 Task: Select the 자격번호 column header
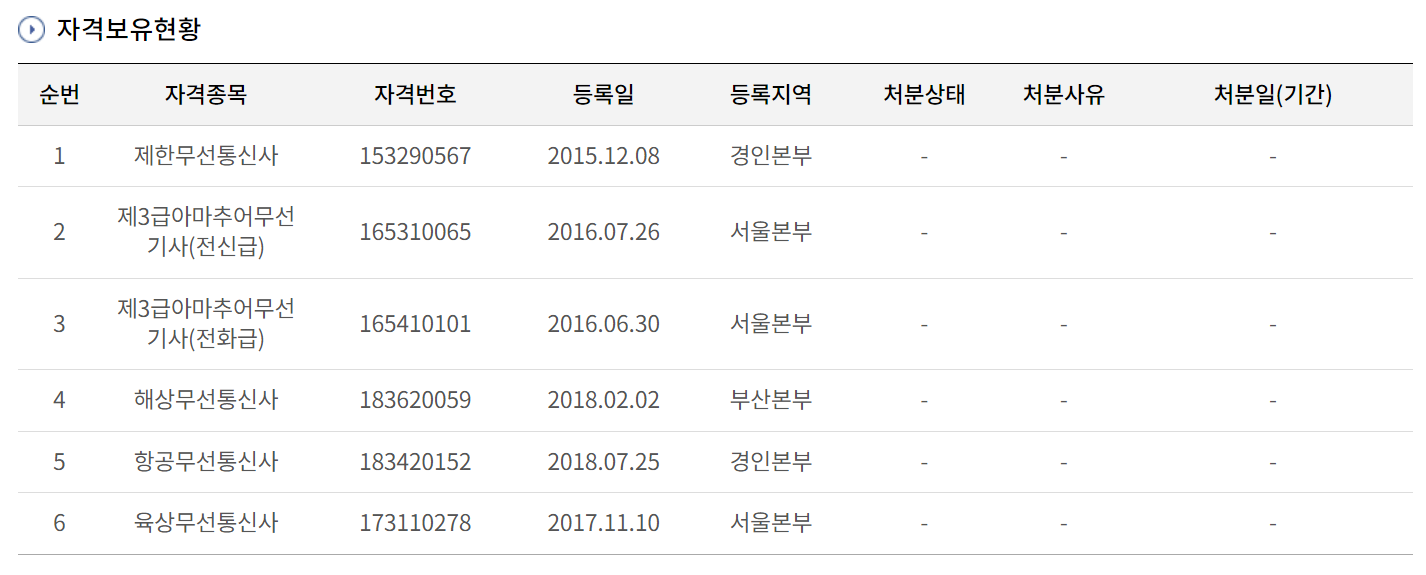415,95
